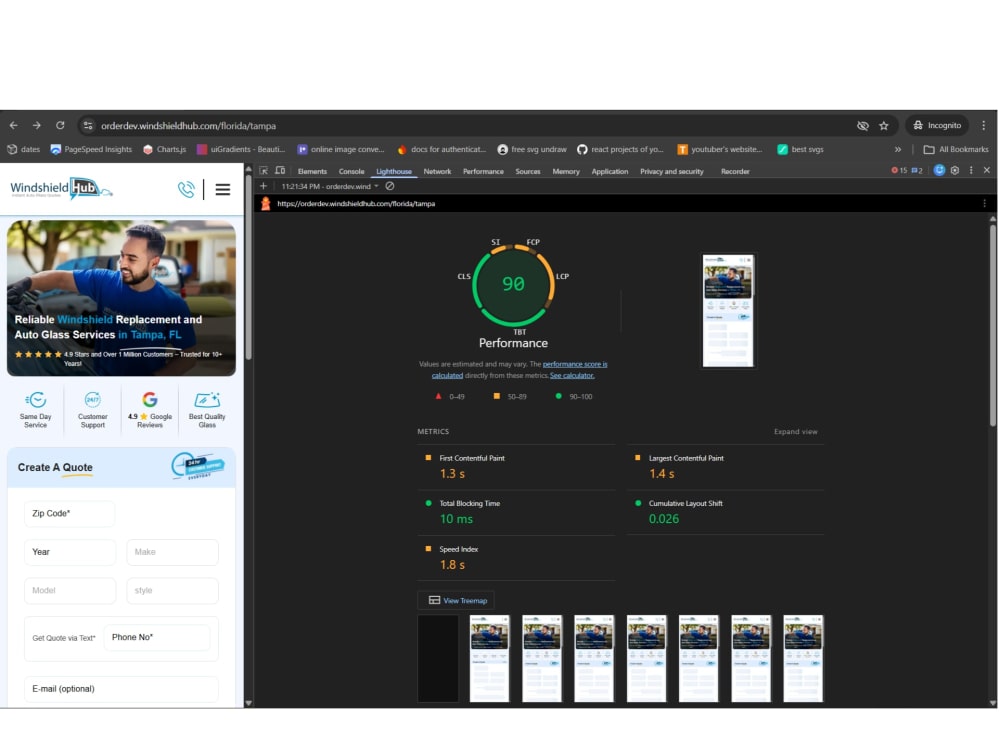Viewport: 1000px width, 750px height.
Task: Open site information icon in address bar
Action: 88,126
